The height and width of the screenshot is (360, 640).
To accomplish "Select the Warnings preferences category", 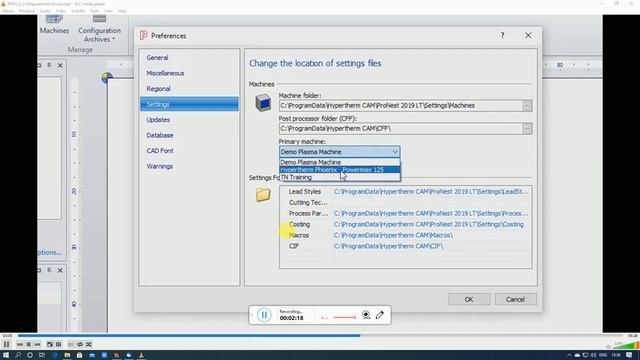I will 160,166.
